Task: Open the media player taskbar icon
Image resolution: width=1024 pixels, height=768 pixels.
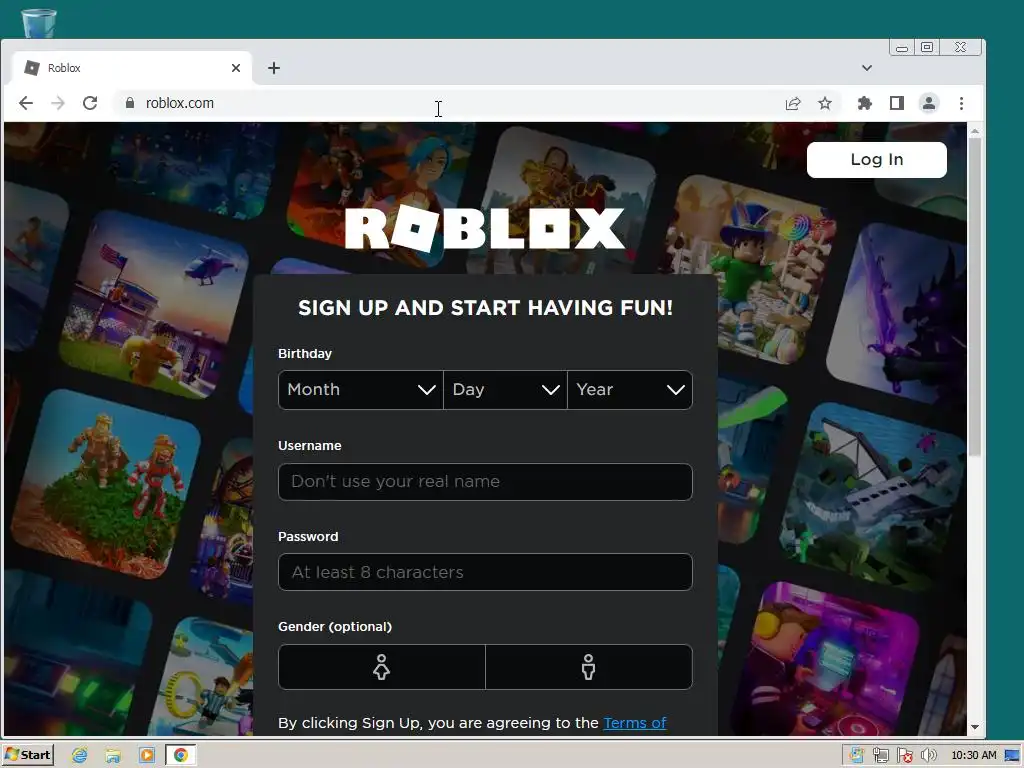Action: click(147, 756)
